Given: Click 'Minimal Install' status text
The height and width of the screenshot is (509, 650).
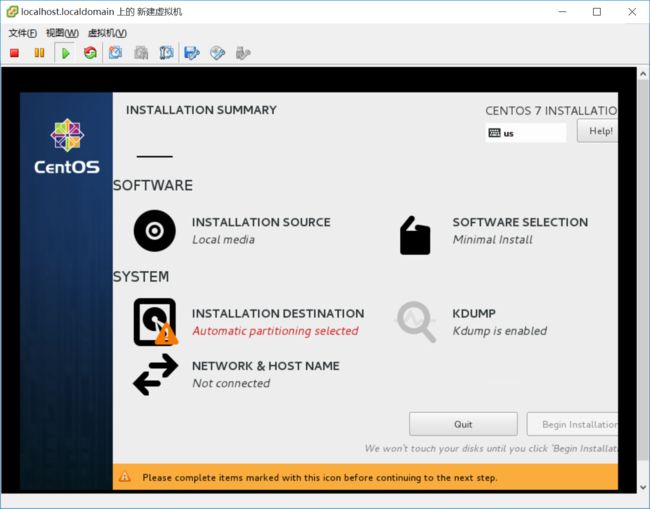Looking at the screenshot, I should coord(492,240).
